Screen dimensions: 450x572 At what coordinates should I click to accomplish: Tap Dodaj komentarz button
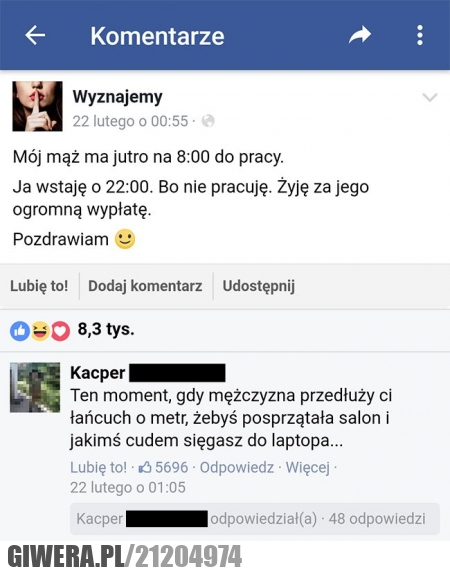[145, 286]
